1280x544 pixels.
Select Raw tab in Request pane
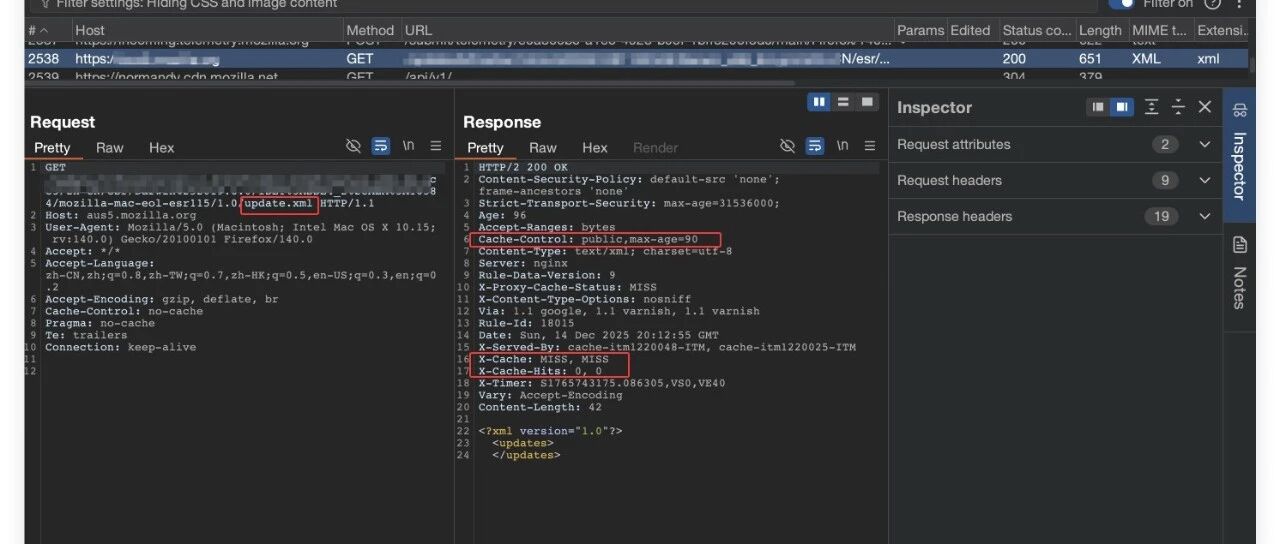pyautogui.click(x=110, y=147)
